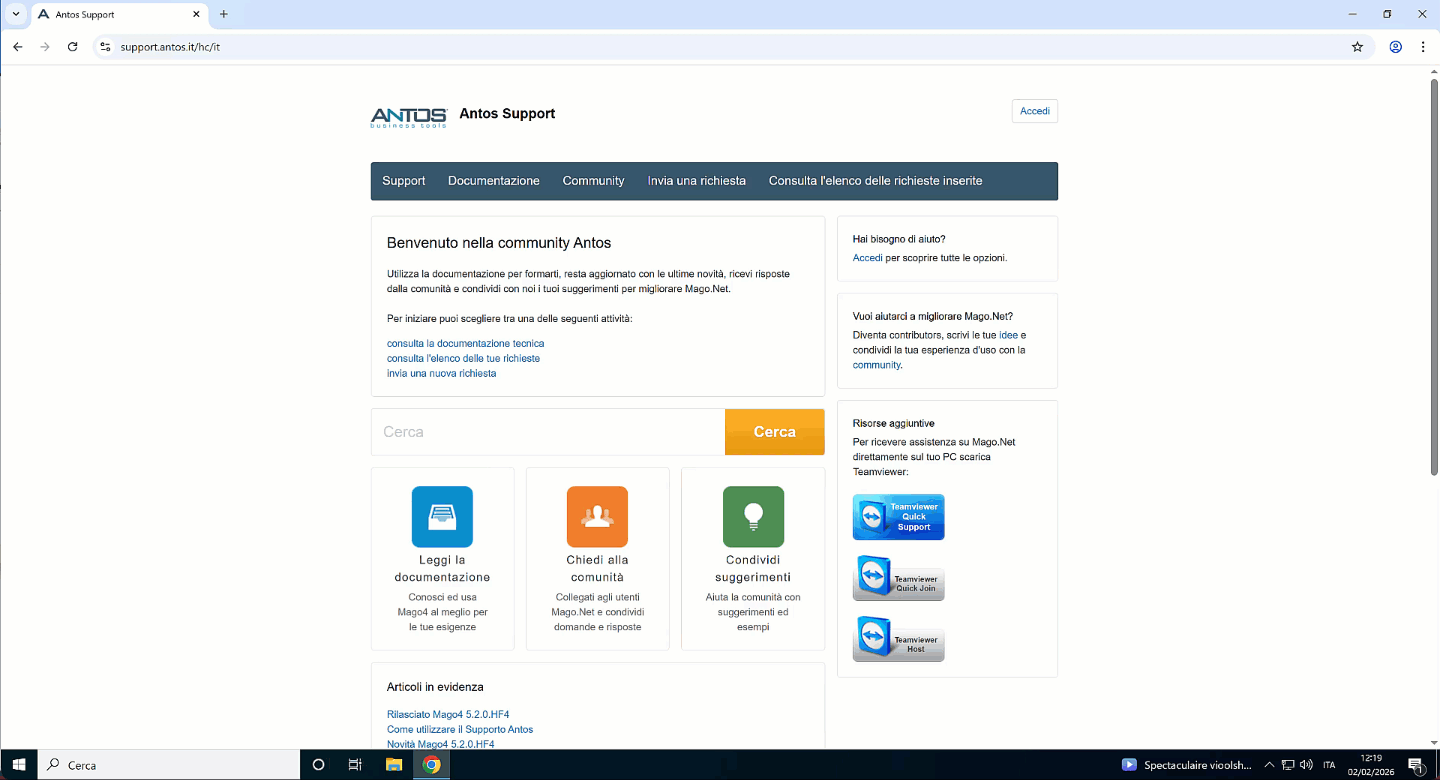
Task: Reload the current page
Action: [72, 46]
